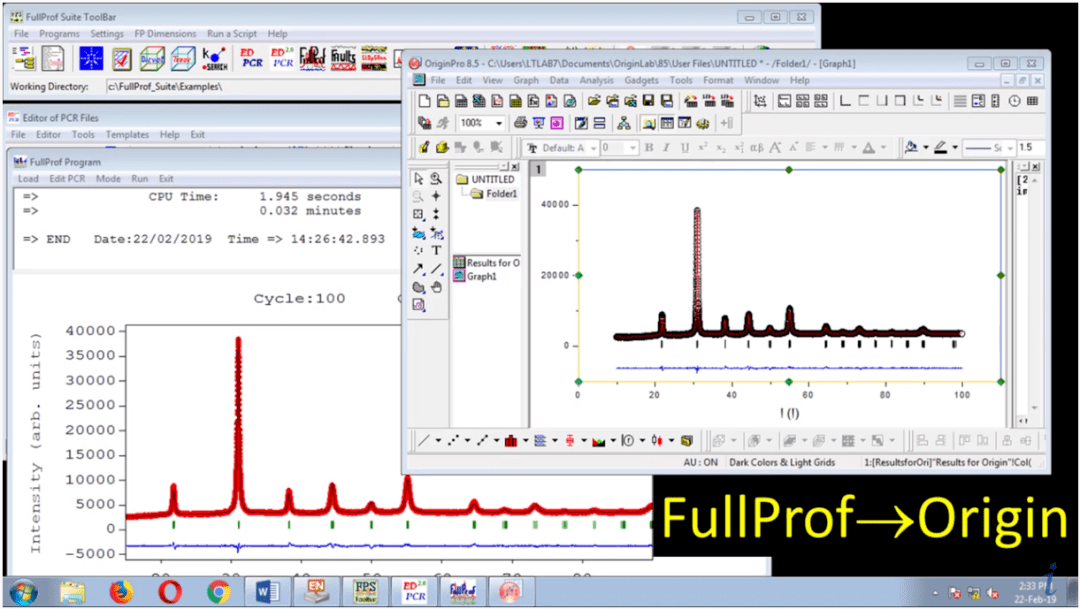Screen dimensions: 1080x609
Task: Expand the Default font dropdown
Action: 591,148
